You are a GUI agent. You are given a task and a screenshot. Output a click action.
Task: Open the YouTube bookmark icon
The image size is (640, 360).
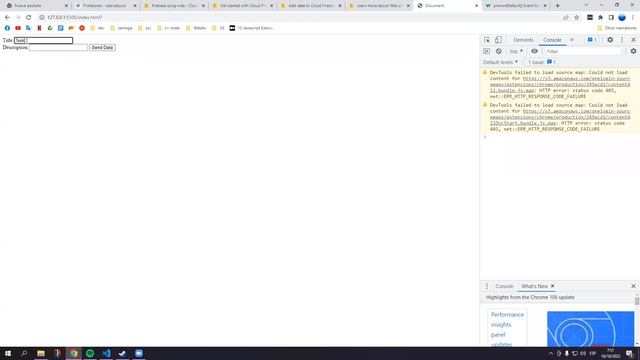point(18,28)
